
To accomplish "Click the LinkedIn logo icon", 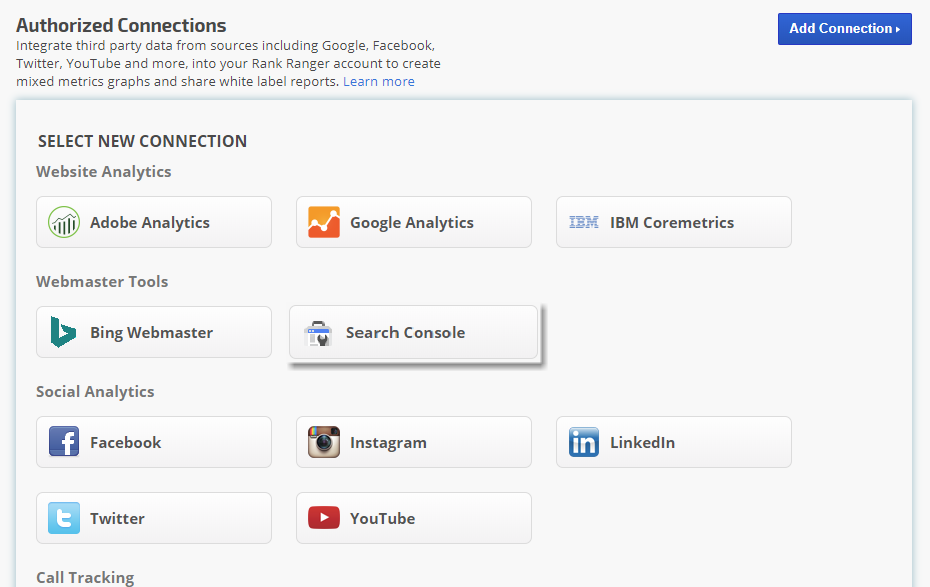I will point(584,442).
